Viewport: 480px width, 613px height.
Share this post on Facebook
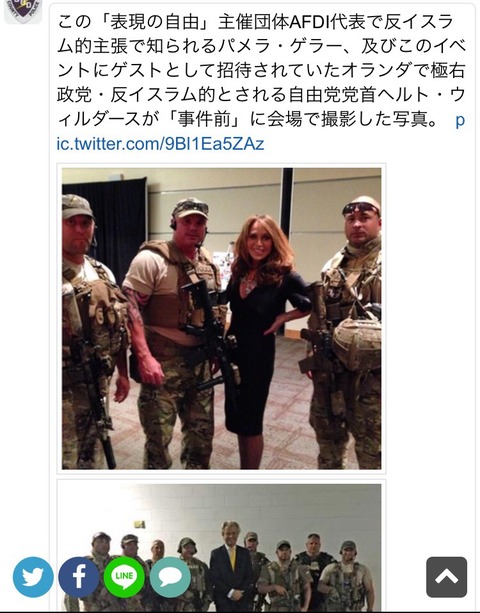79,577
